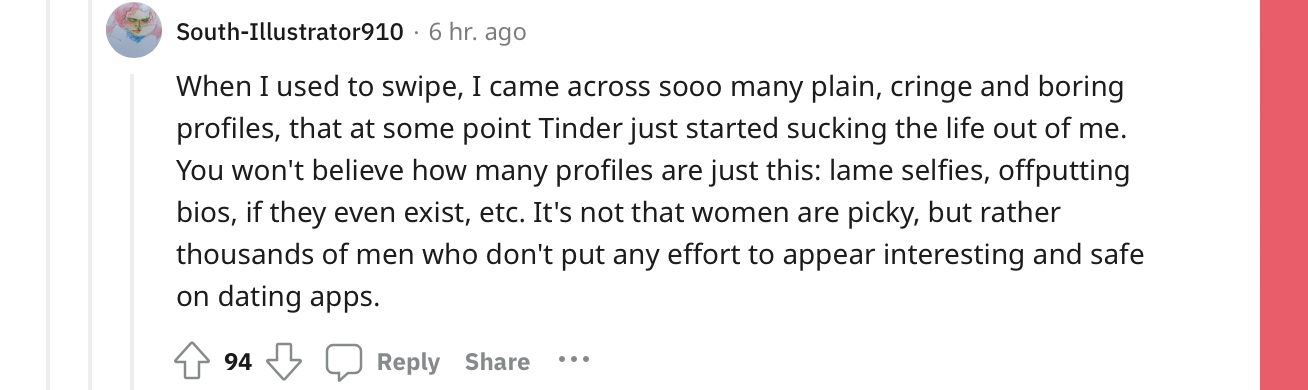Open South-Illustrator910's avatar image

133,31
